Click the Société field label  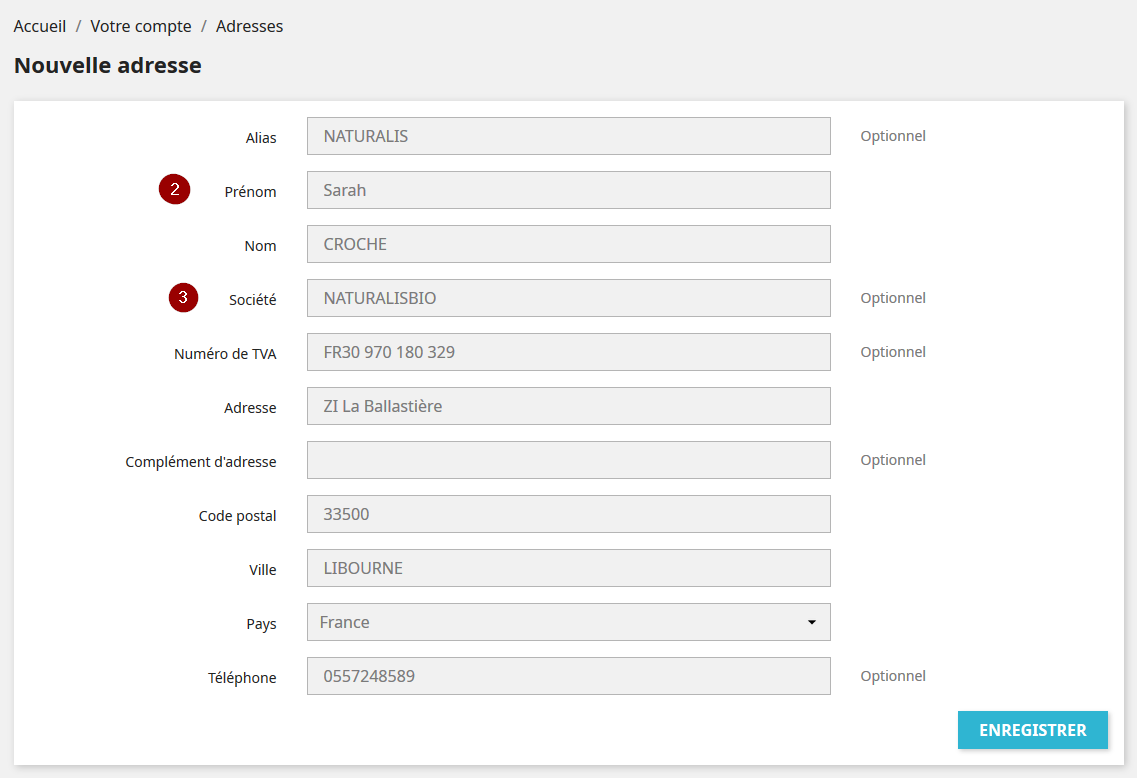coord(252,300)
